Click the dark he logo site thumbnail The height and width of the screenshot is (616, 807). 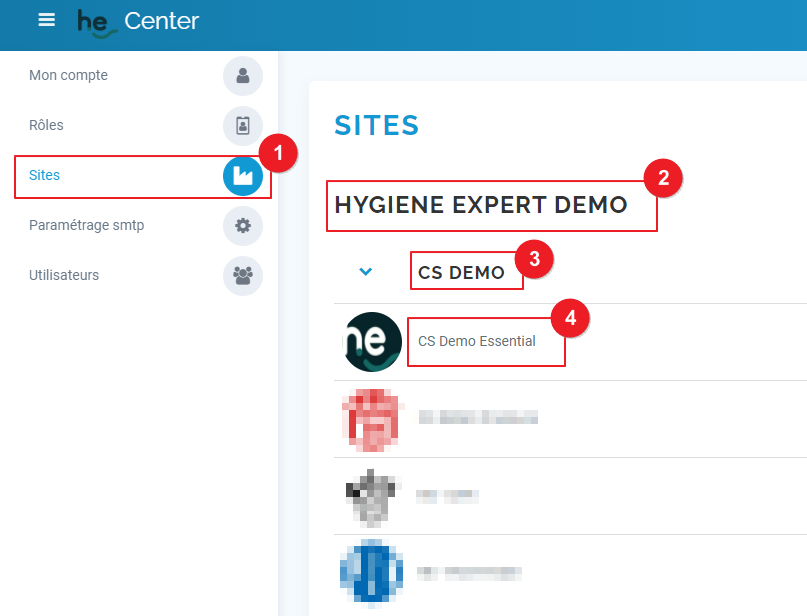(x=371, y=342)
